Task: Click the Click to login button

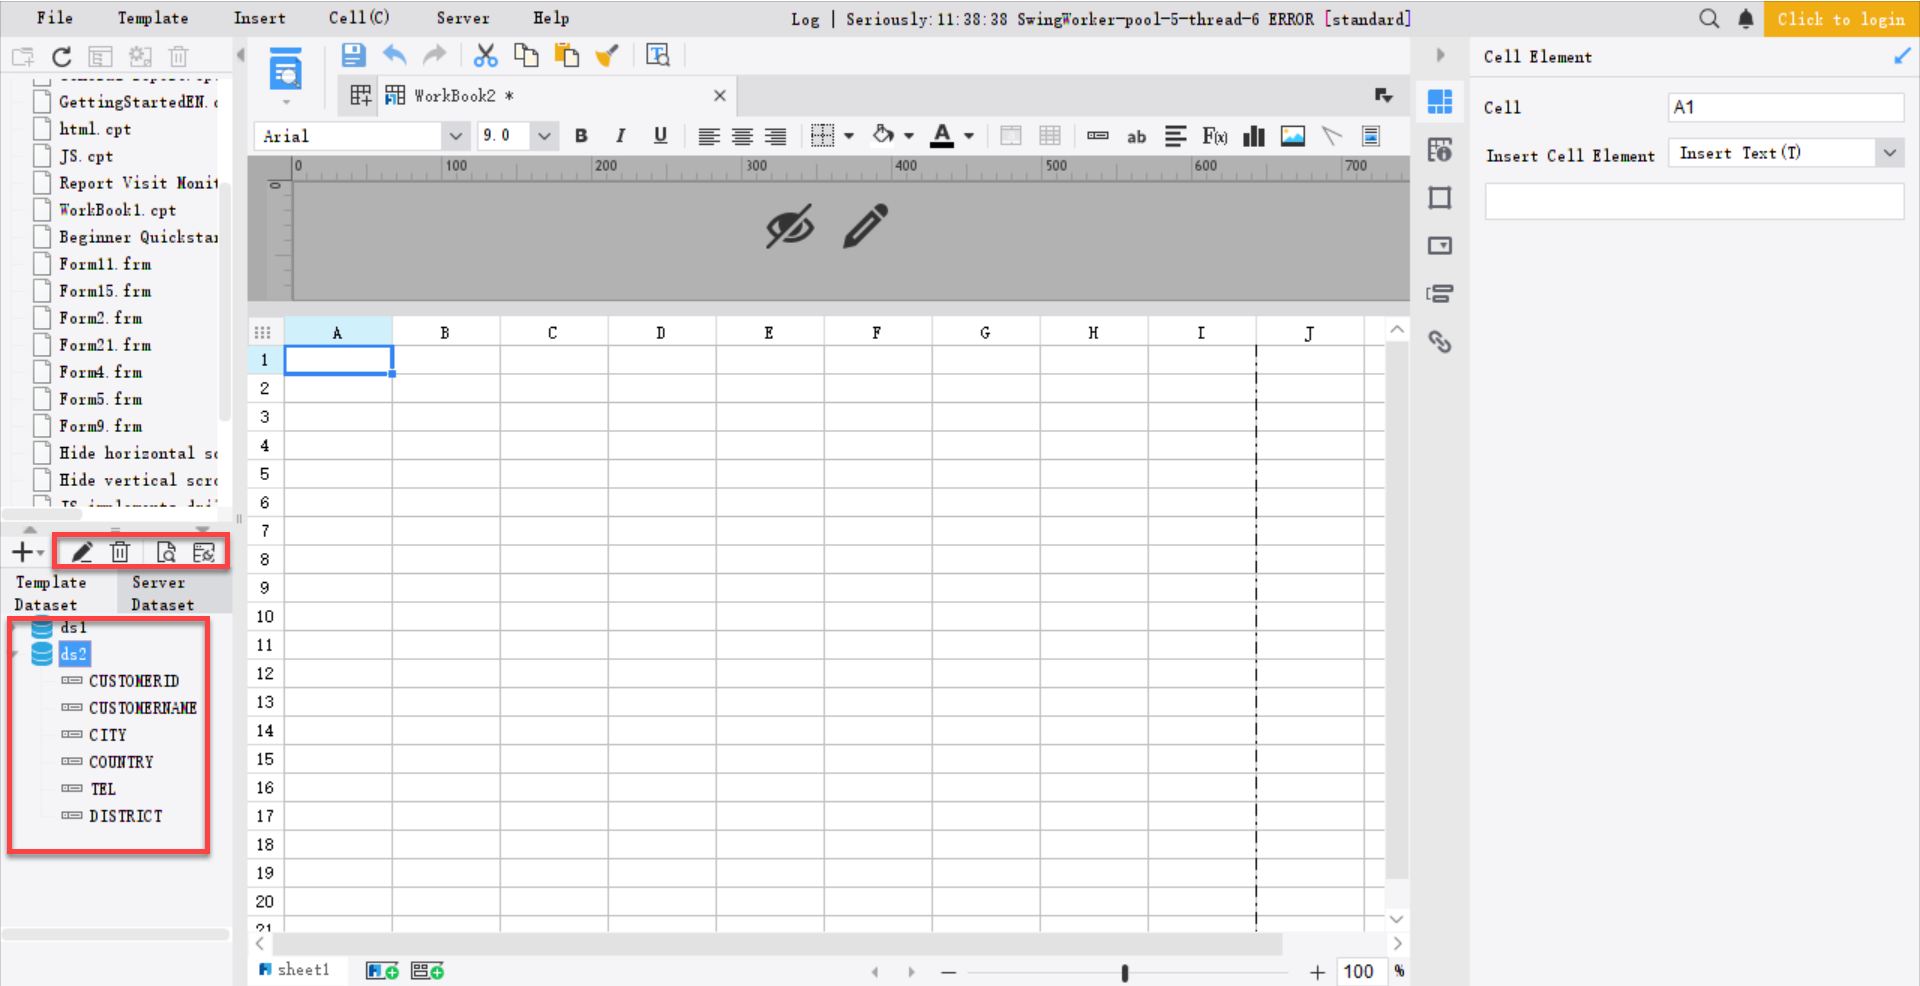Action: pyautogui.click(x=1841, y=18)
